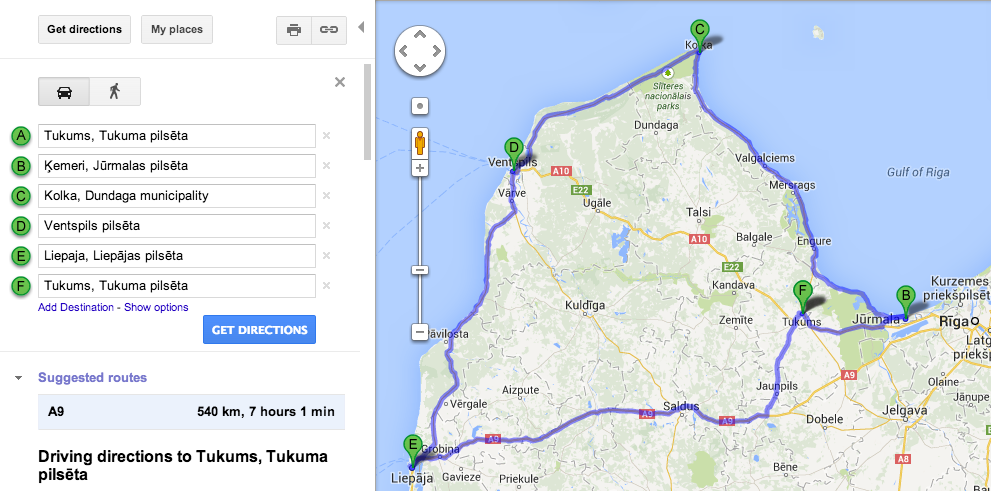This screenshot has width=991, height=491.
Task: Click the green C marker in list
Action: tap(21, 196)
